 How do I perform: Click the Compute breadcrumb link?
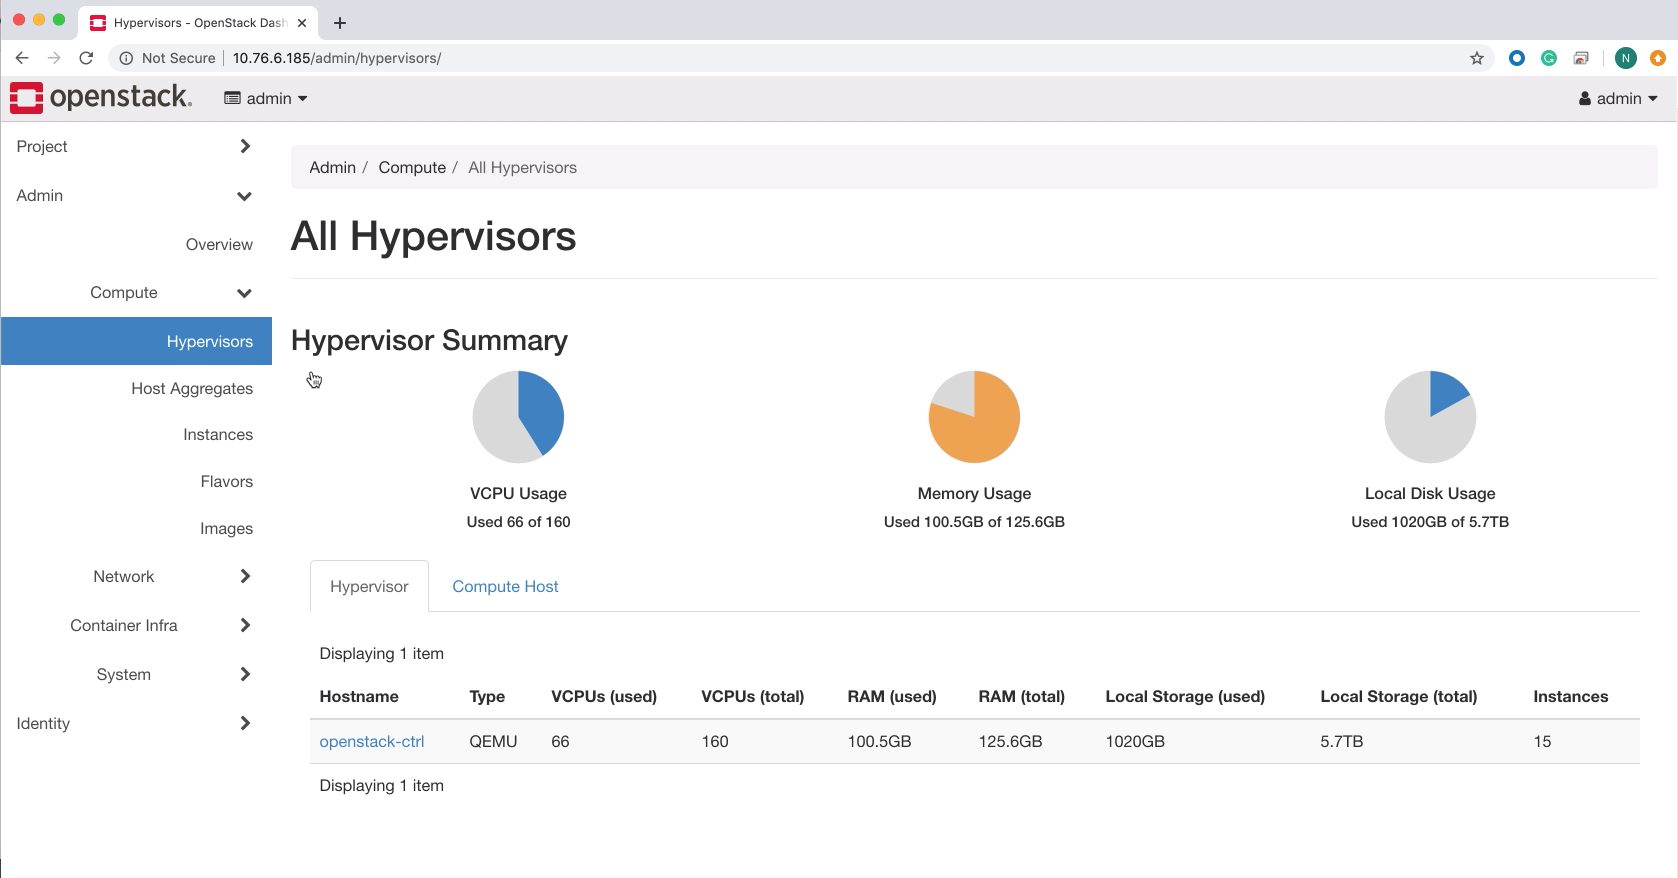tap(412, 167)
